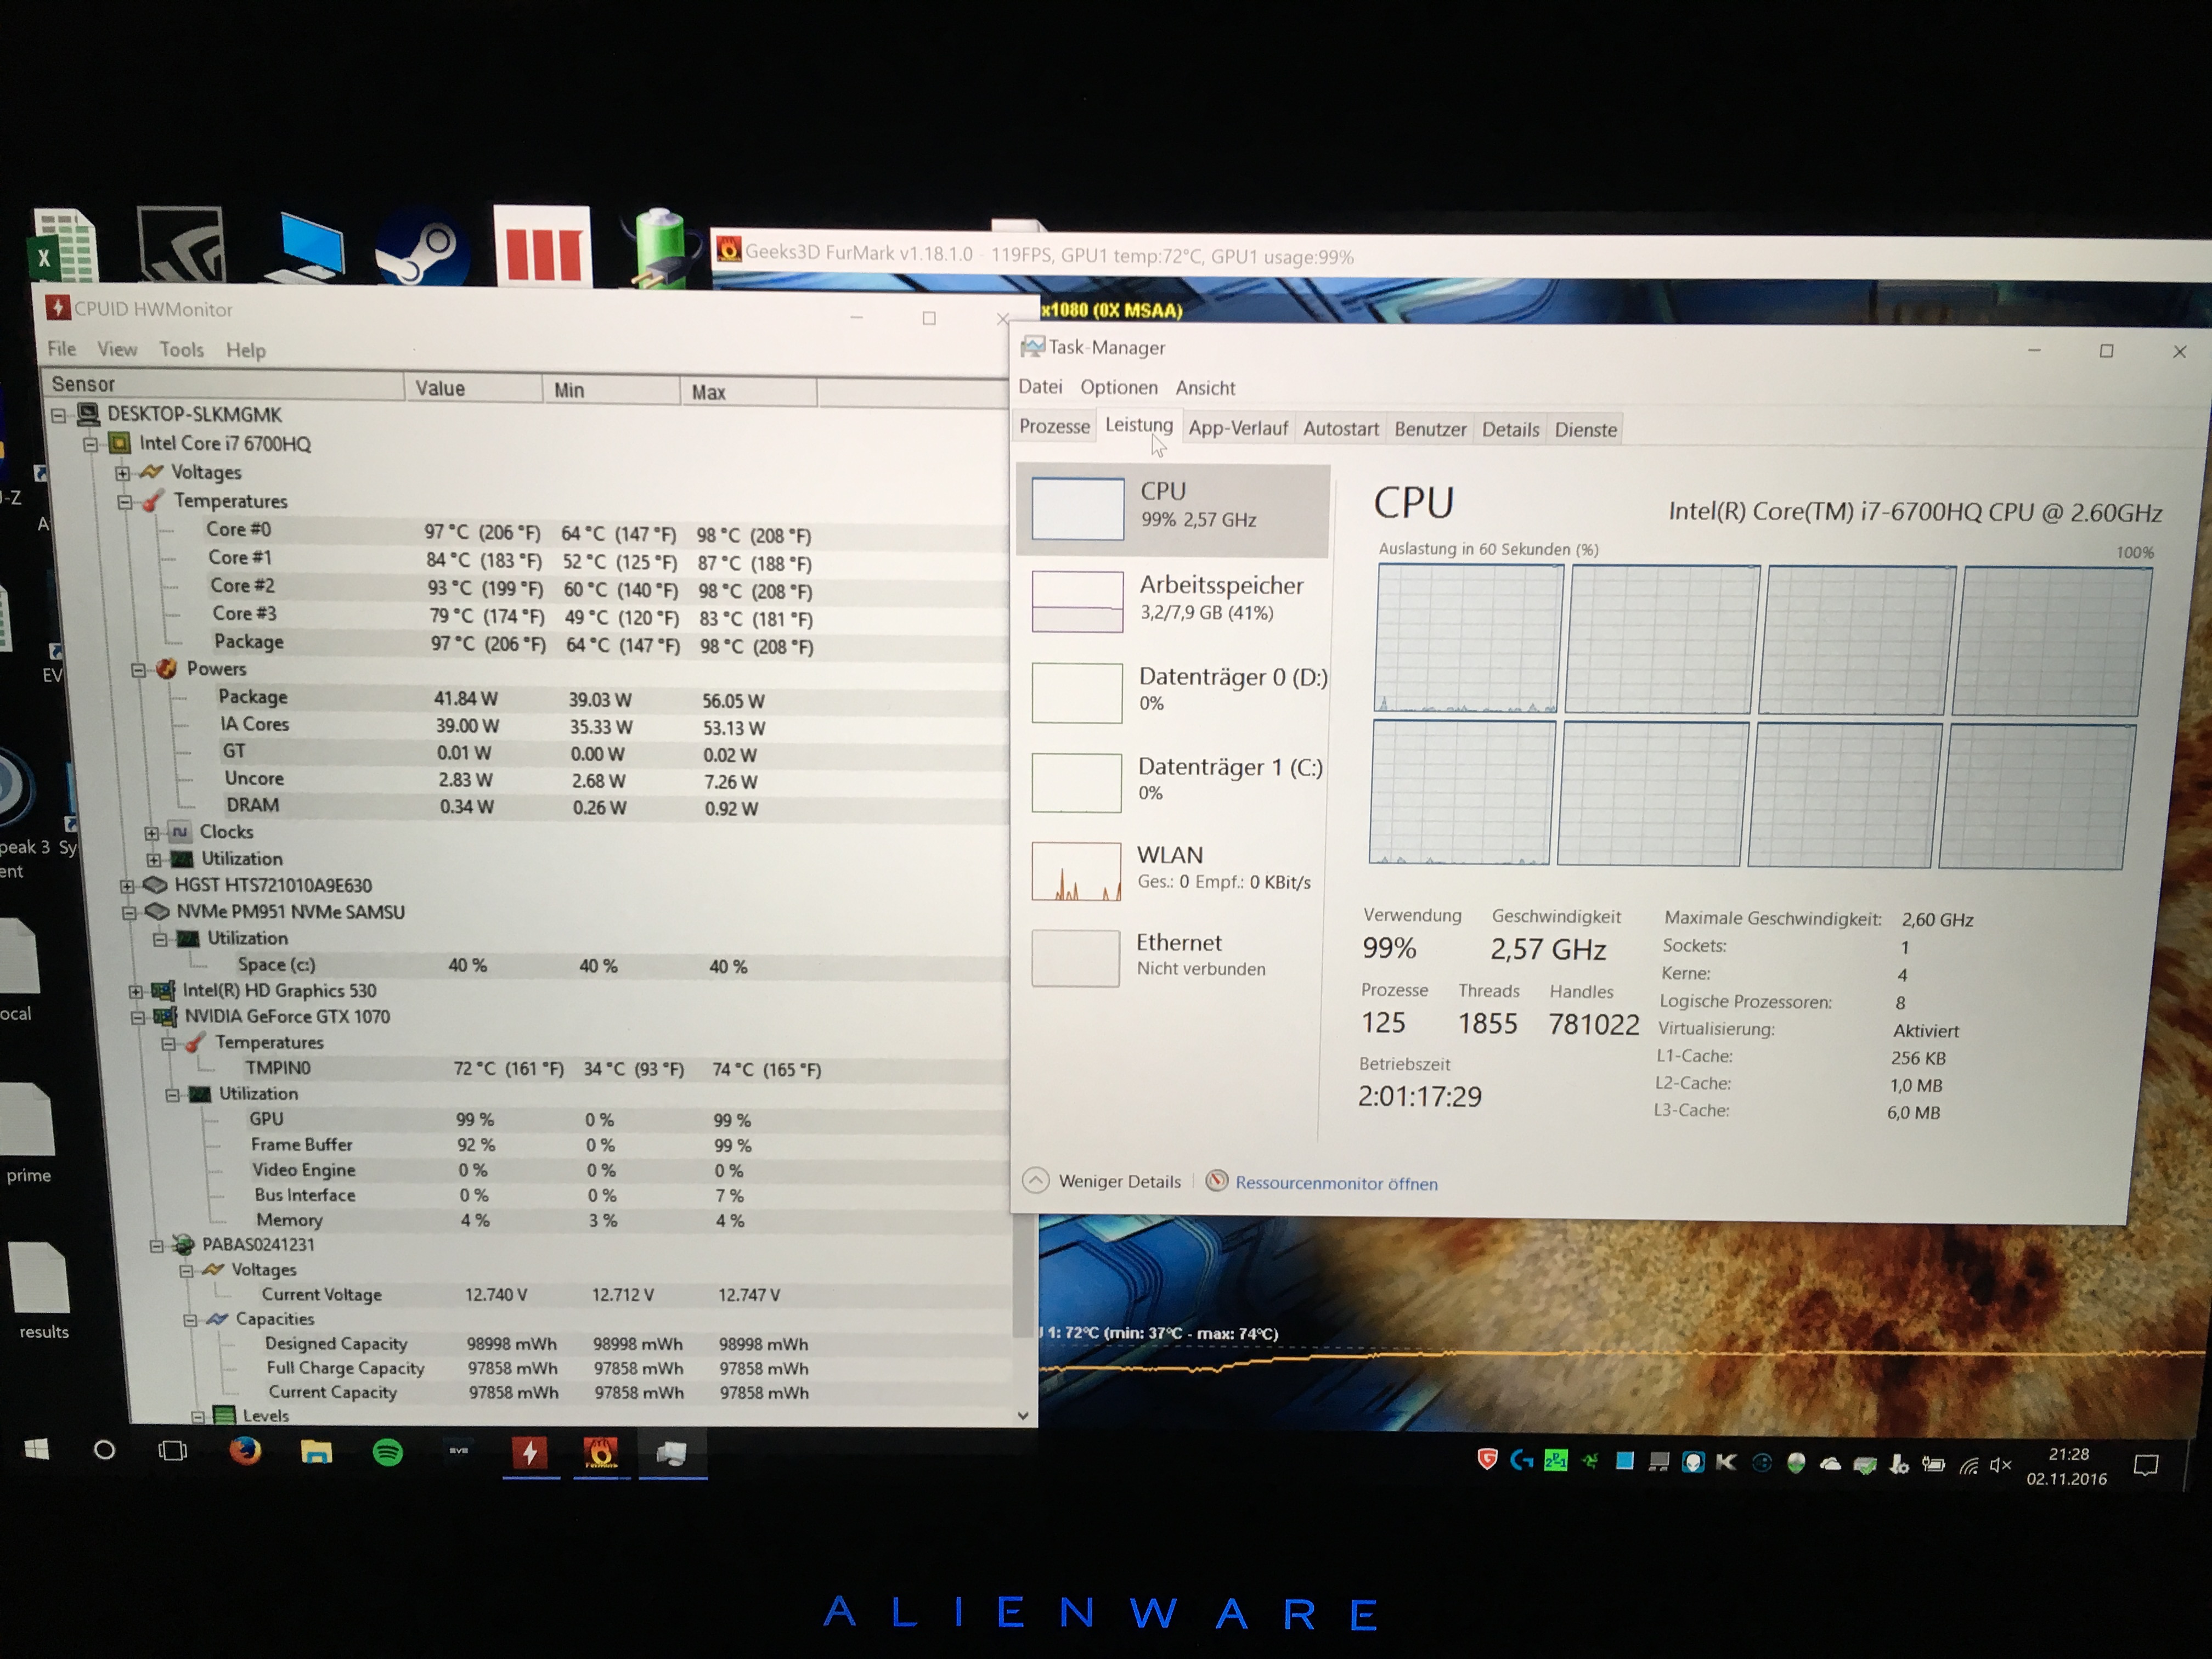Switch to FurMark taskbar icon
This screenshot has height=1659, width=2212.
(x=601, y=1454)
